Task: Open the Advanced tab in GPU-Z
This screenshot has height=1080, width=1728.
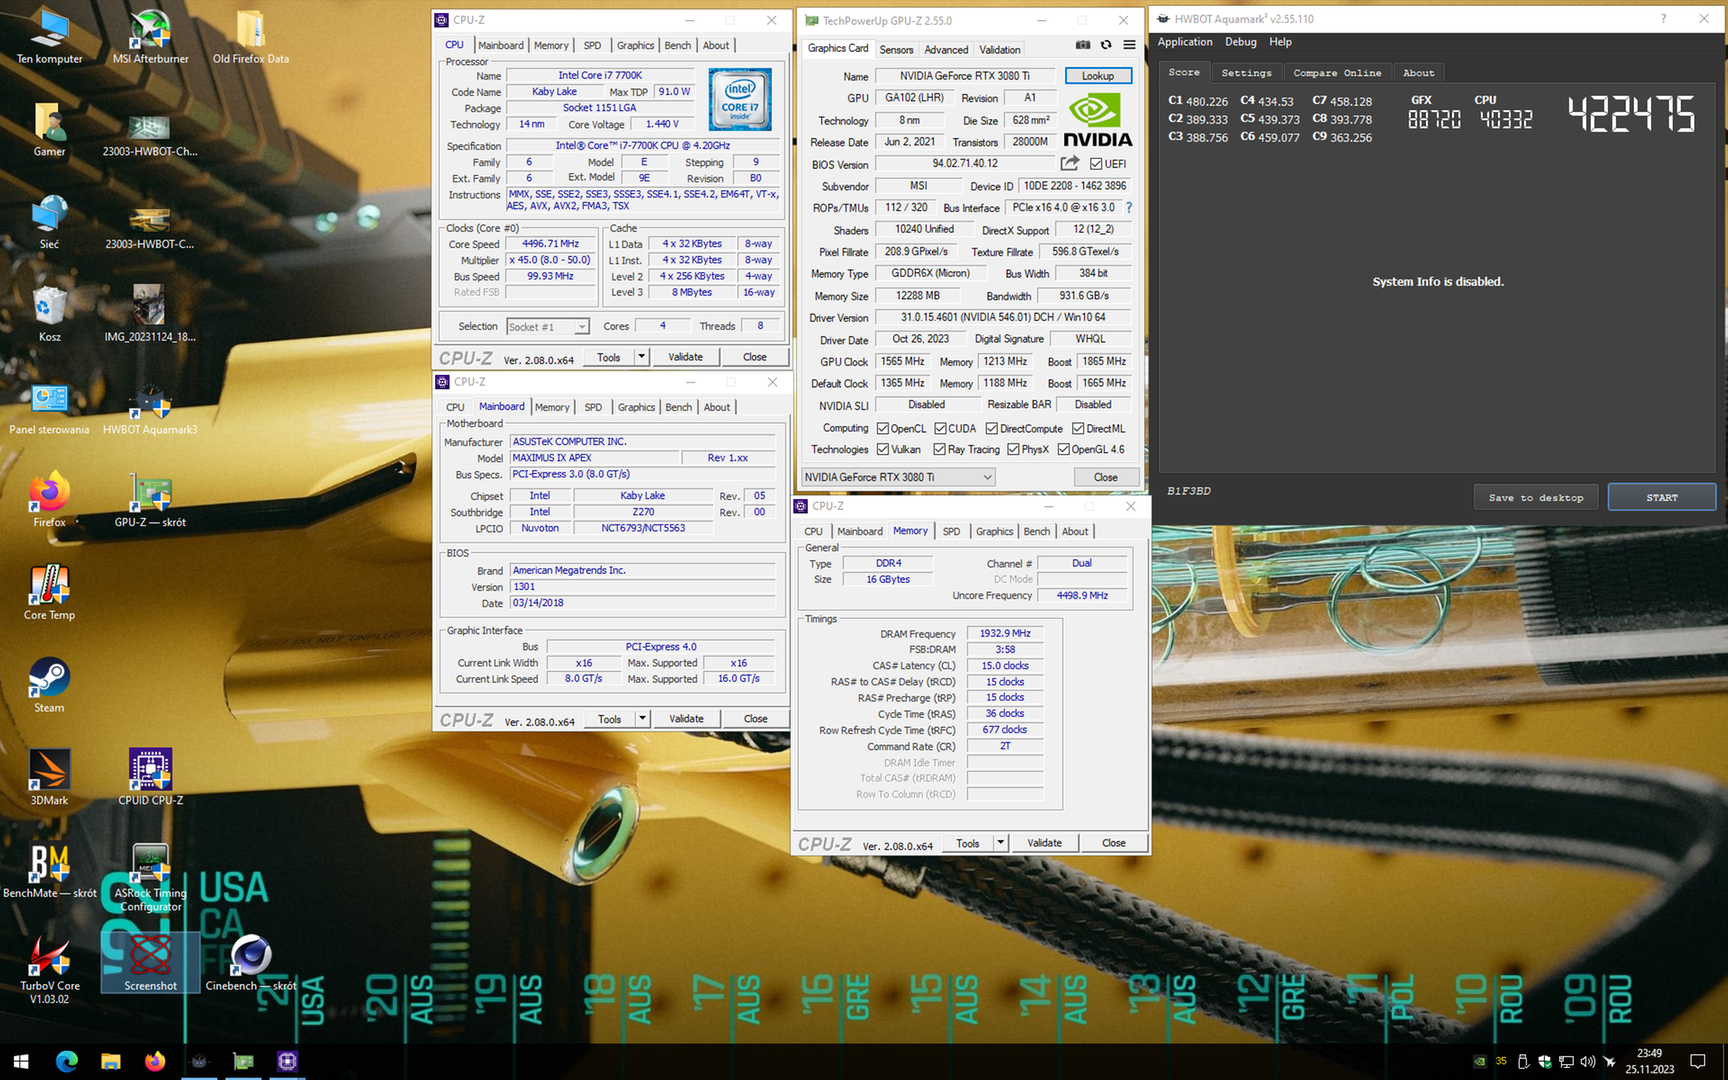Action: click(x=946, y=49)
